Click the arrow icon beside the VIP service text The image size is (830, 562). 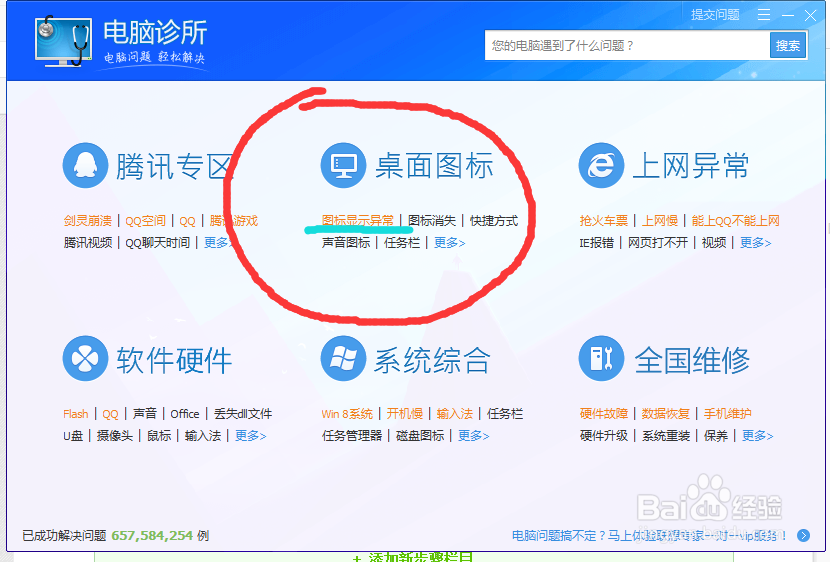803,536
